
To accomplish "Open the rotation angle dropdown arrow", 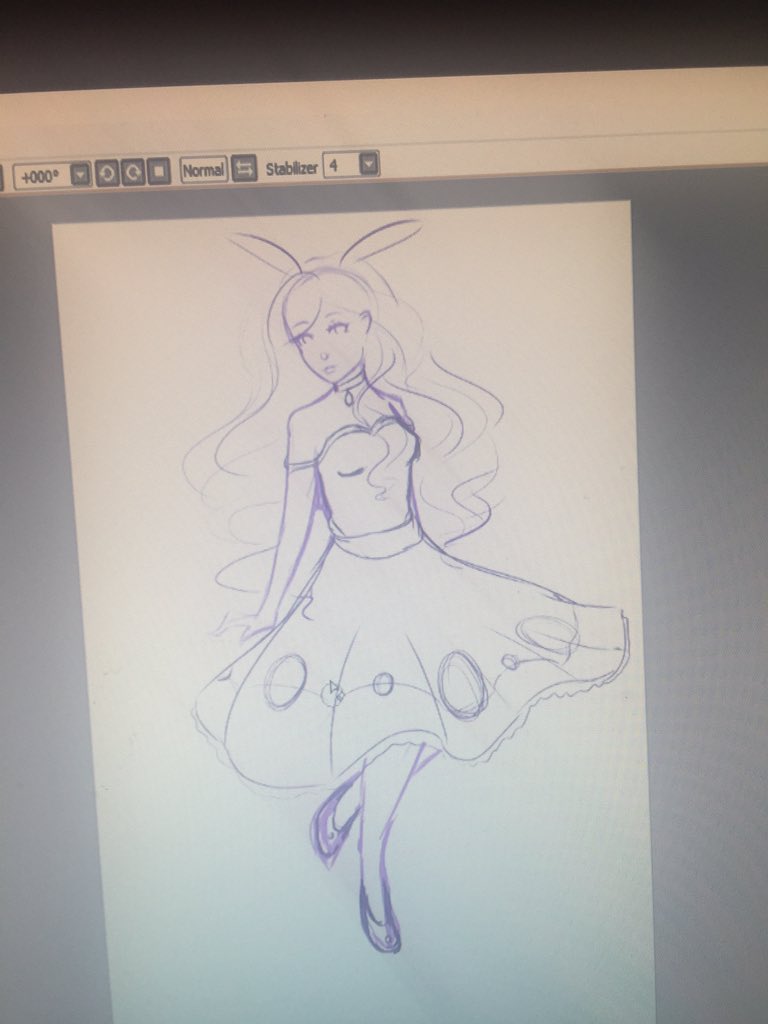I will [x=80, y=174].
